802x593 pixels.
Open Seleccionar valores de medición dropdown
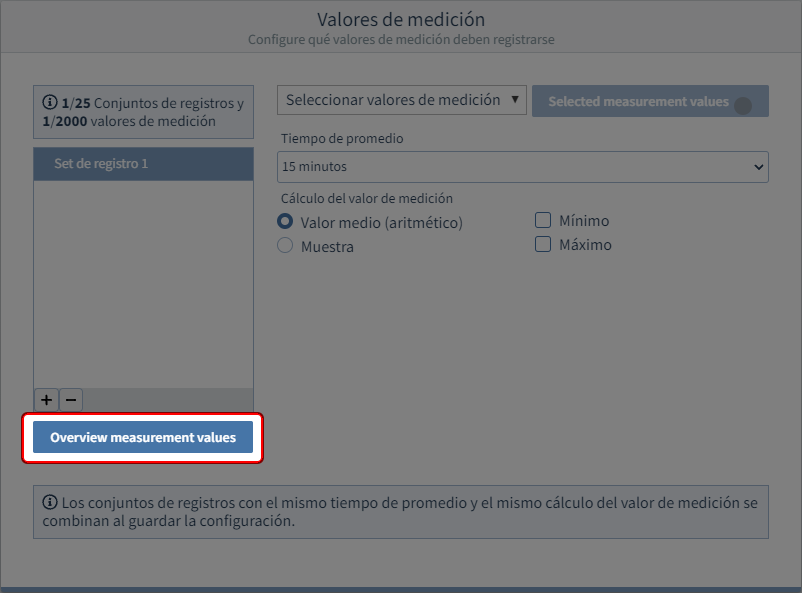(402, 100)
